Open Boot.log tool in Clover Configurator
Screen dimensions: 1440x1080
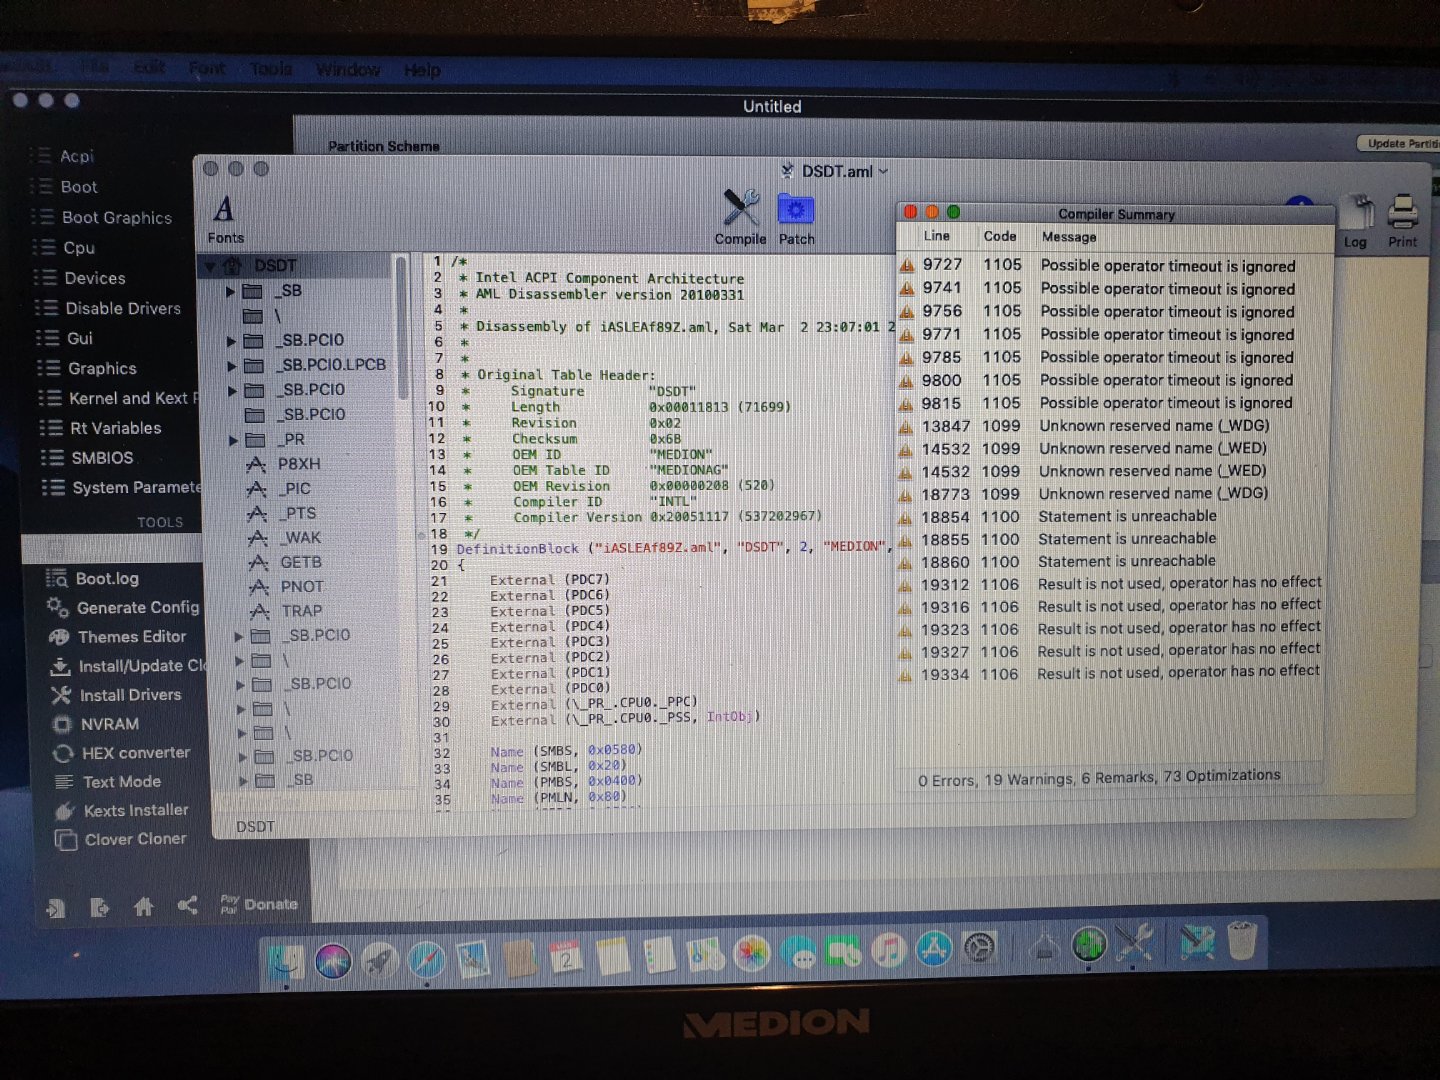pos(93,579)
